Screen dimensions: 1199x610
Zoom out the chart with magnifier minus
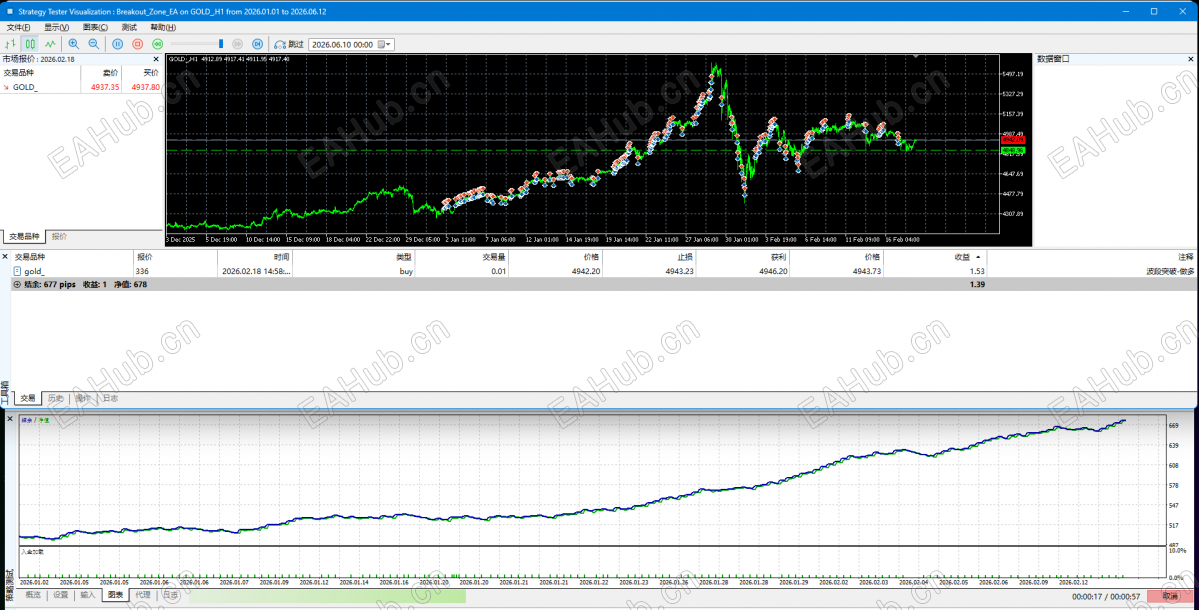[x=93, y=44]
